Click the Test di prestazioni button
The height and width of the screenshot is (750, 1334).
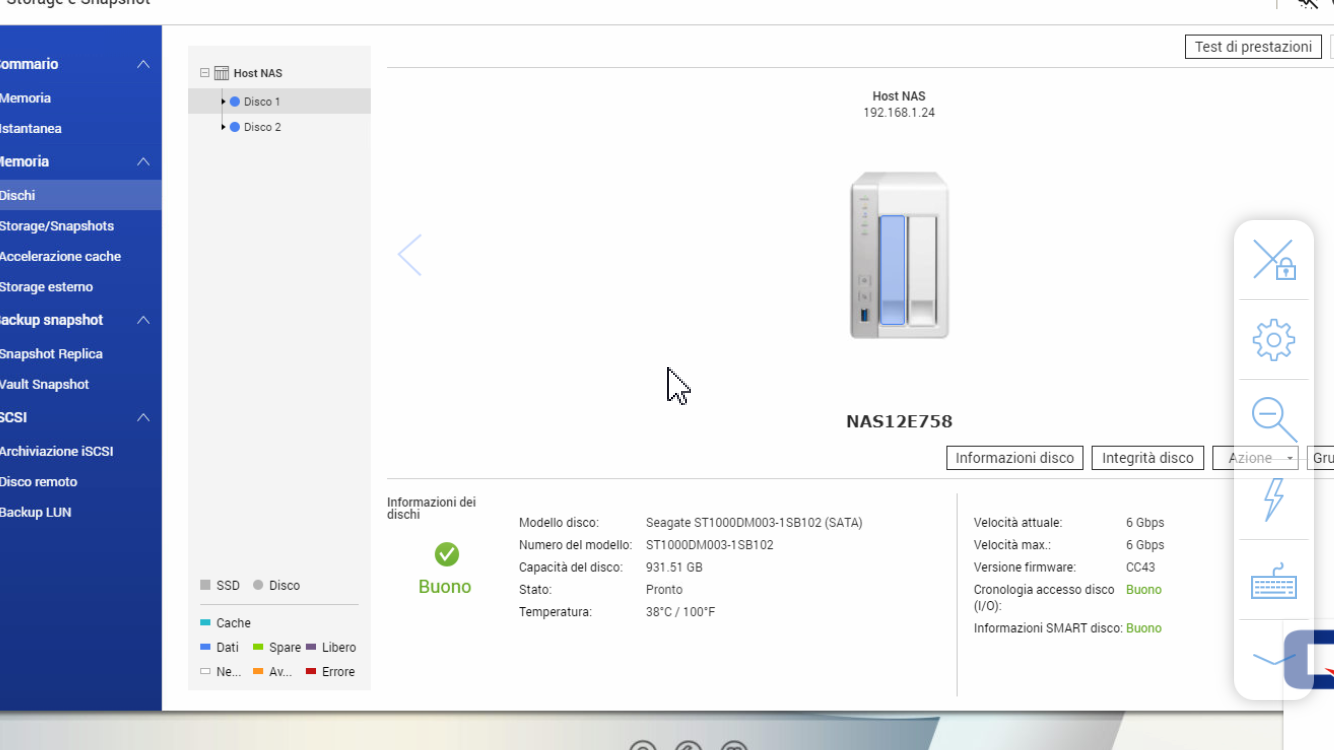click(1253, 47)
